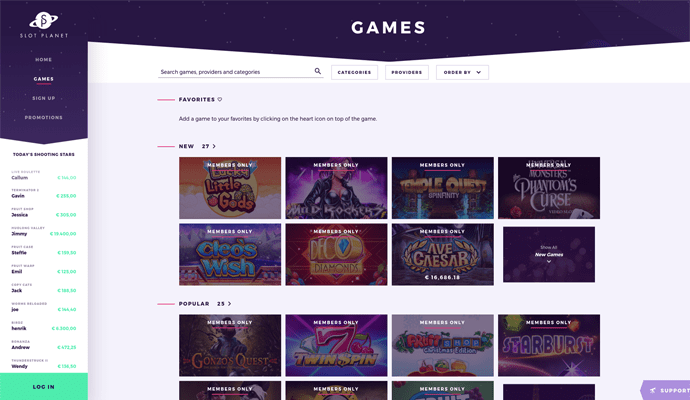Open the Ave Caesar game thumbnail
This screenshot has width=690, height=400.
443,254
